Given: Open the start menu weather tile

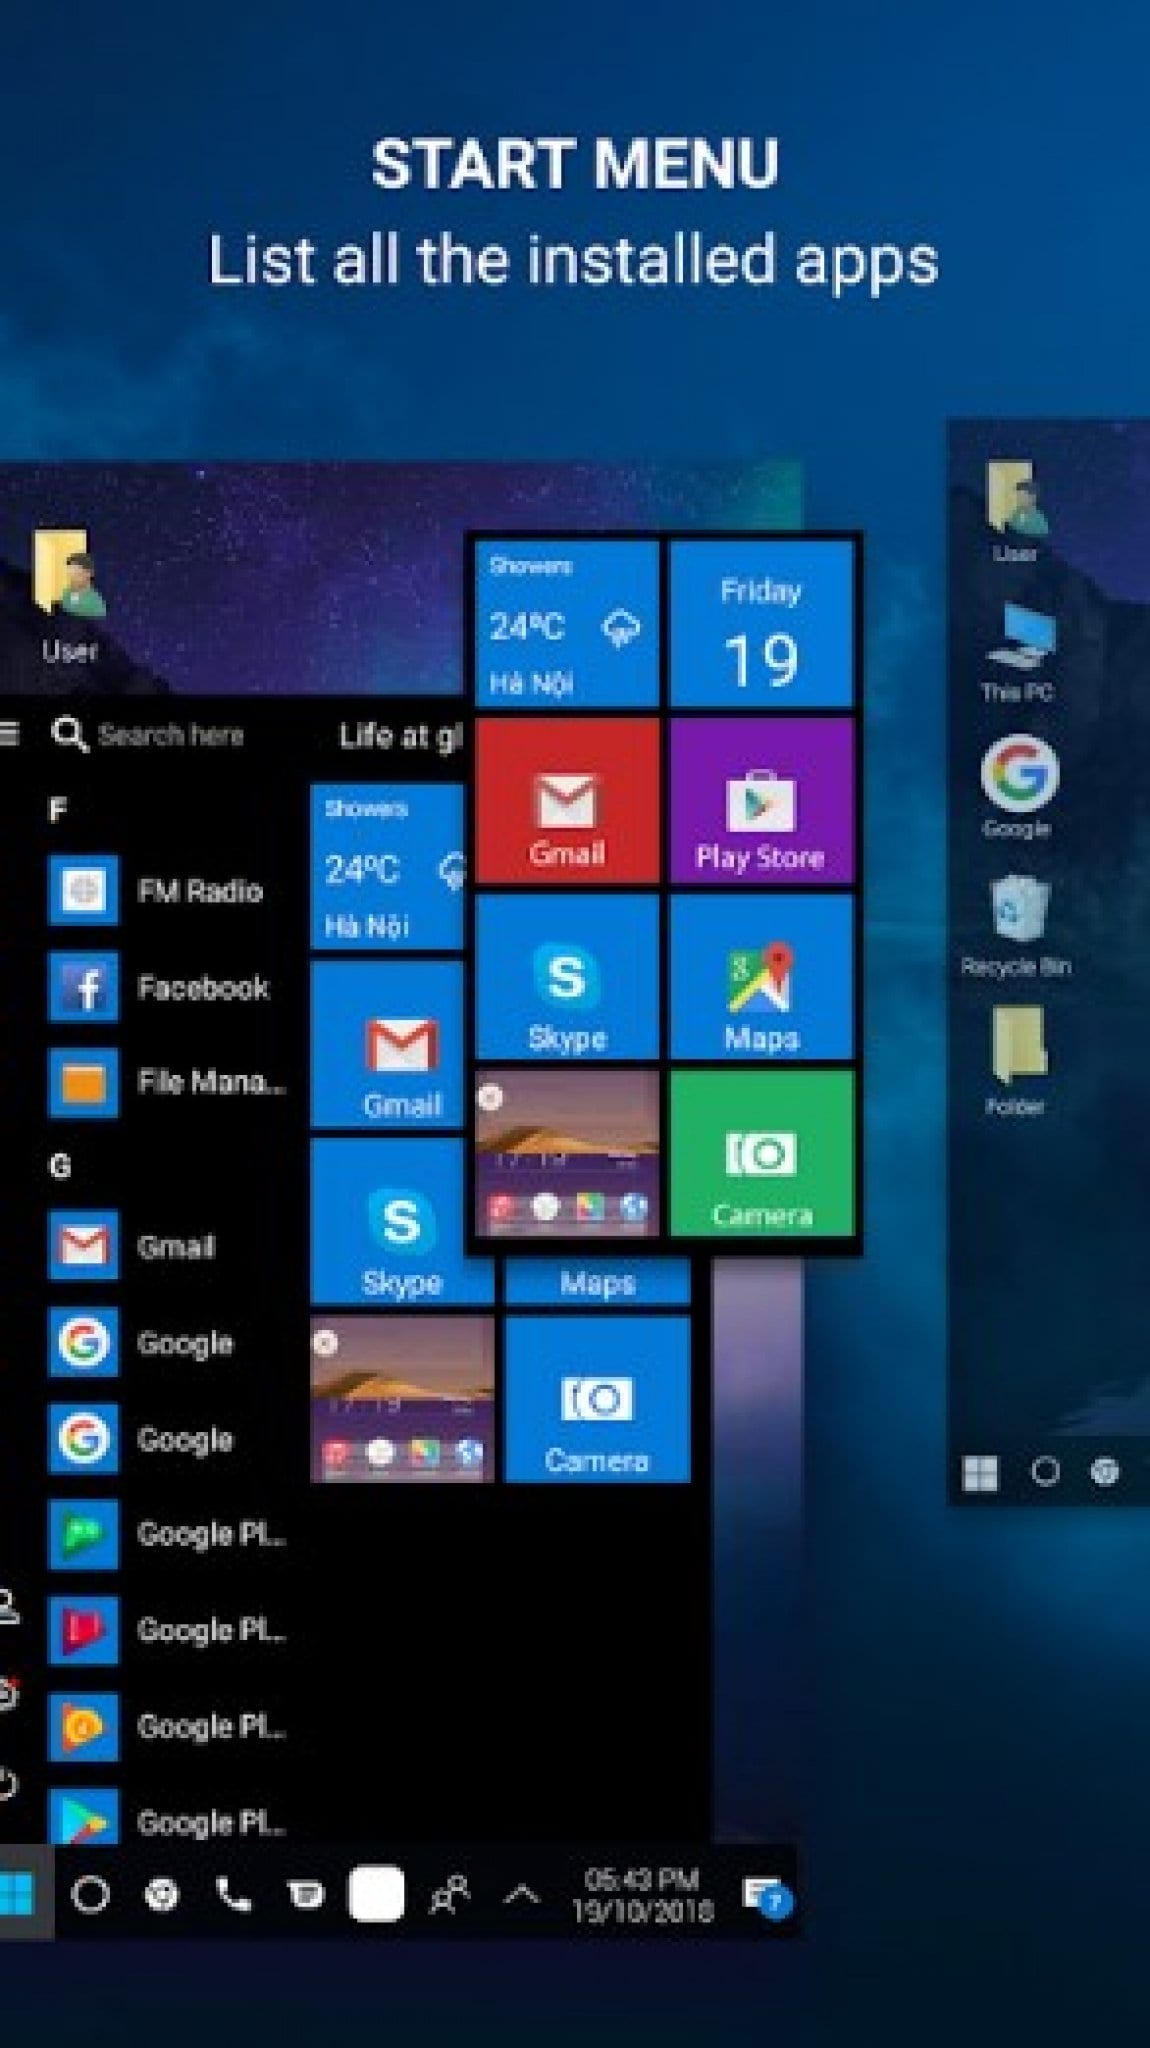Looking at the screenshot, I should click(x=388, y=867).
